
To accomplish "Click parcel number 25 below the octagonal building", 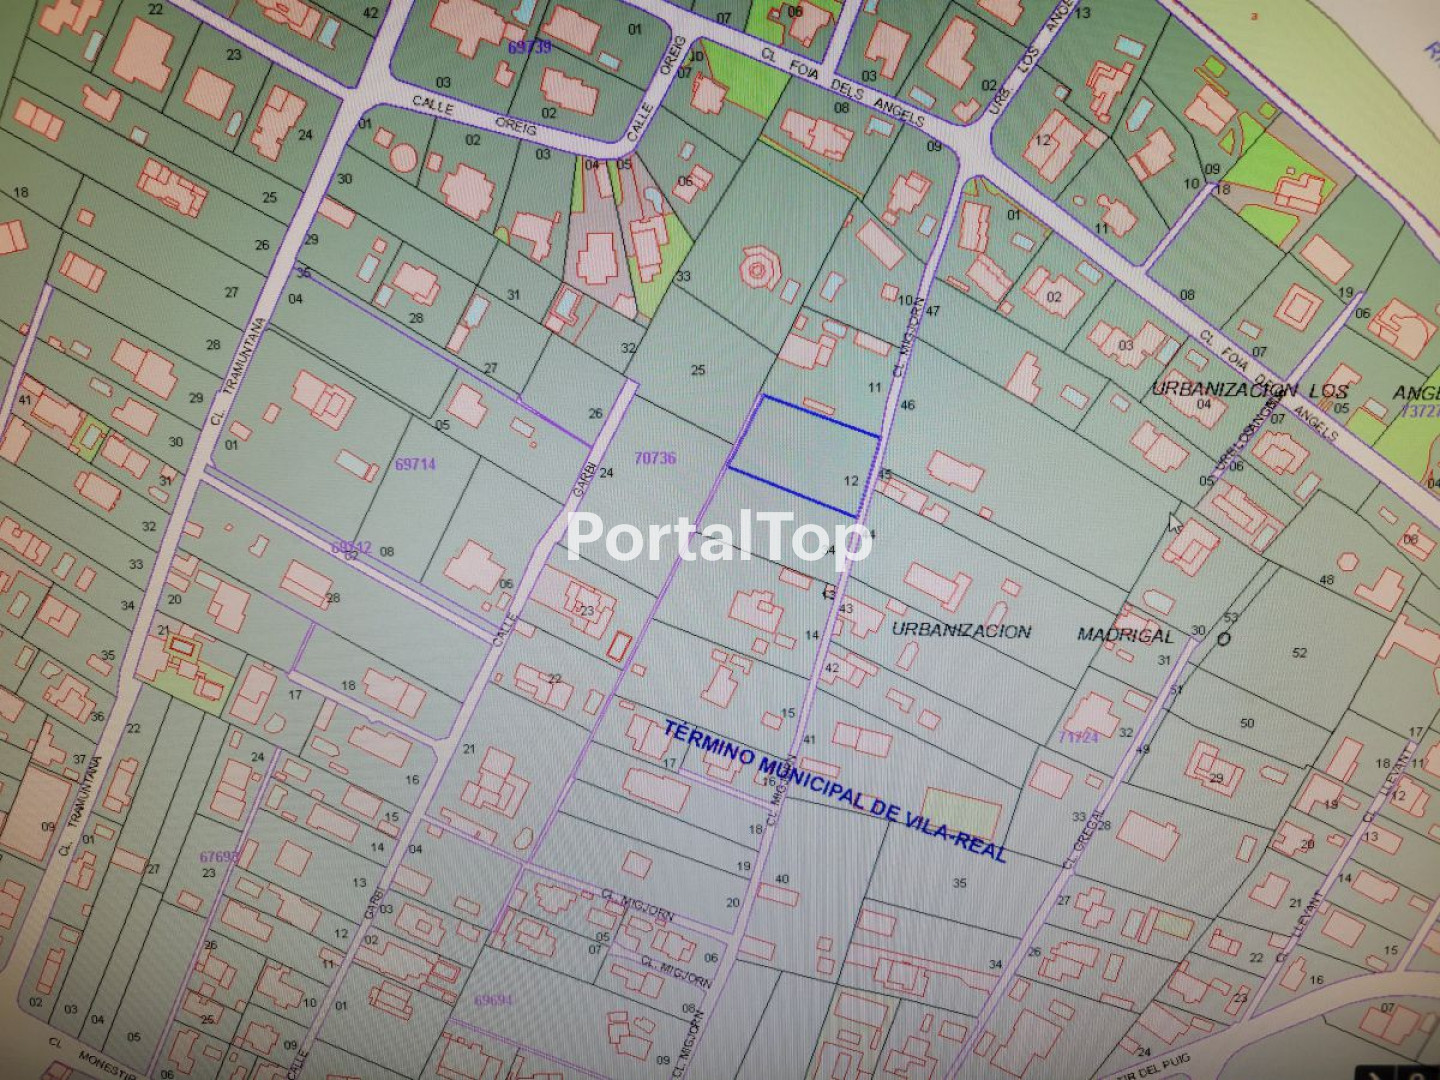I will pos(698,370).
